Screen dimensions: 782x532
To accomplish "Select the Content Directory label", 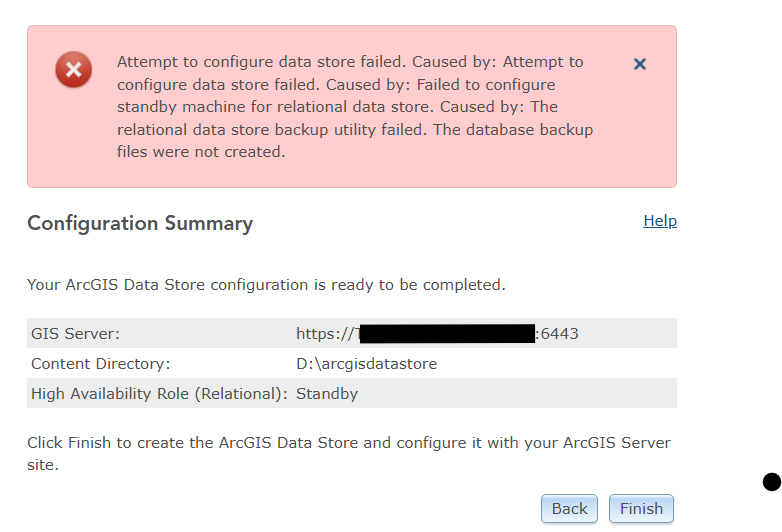I will coord(100,364).
